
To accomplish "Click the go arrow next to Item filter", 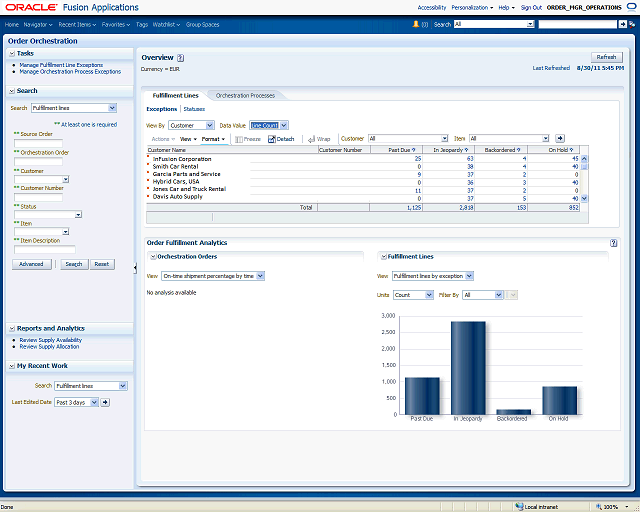I will click(560, 138).
